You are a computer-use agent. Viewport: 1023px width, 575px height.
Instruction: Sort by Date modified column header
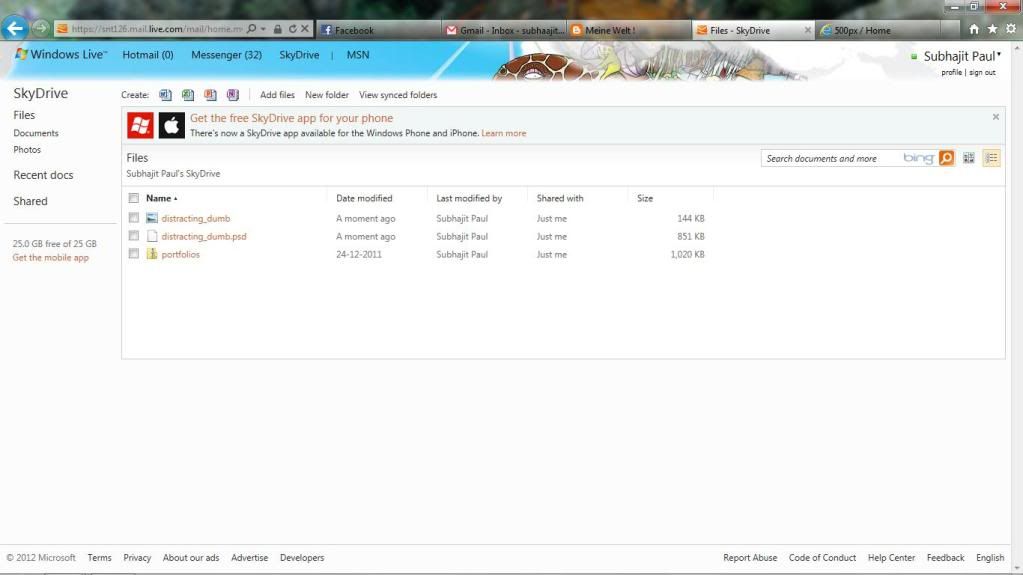[364, 198]
